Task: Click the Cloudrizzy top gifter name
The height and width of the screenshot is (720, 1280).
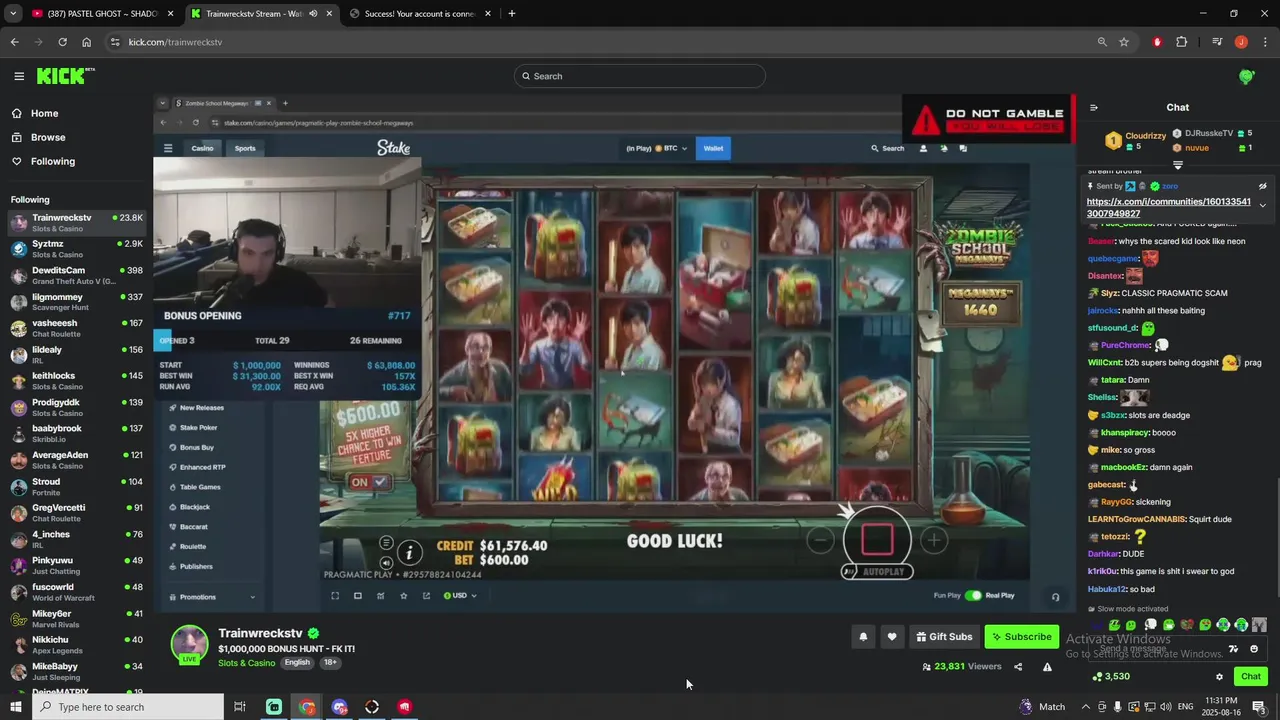Action: (x=1146, y=136)
